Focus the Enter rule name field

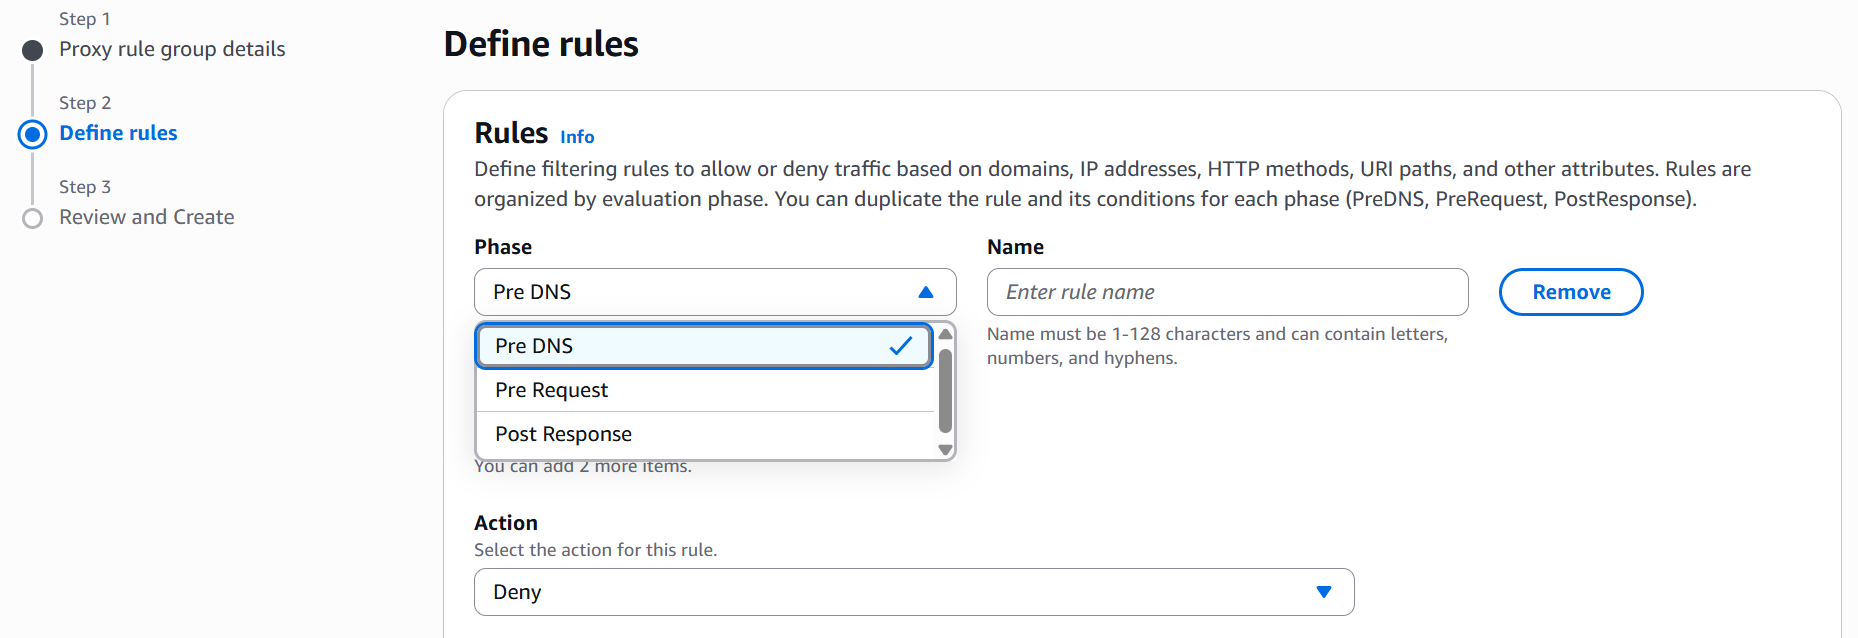1227,292
